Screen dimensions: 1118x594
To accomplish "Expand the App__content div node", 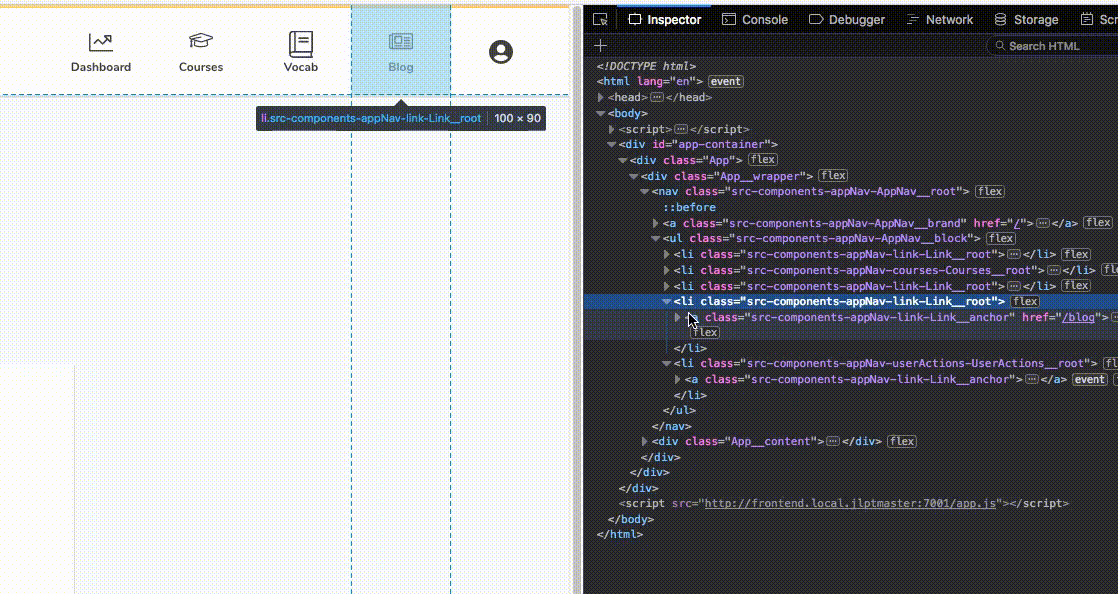I will pyautogui.click(x=645, y=441).
